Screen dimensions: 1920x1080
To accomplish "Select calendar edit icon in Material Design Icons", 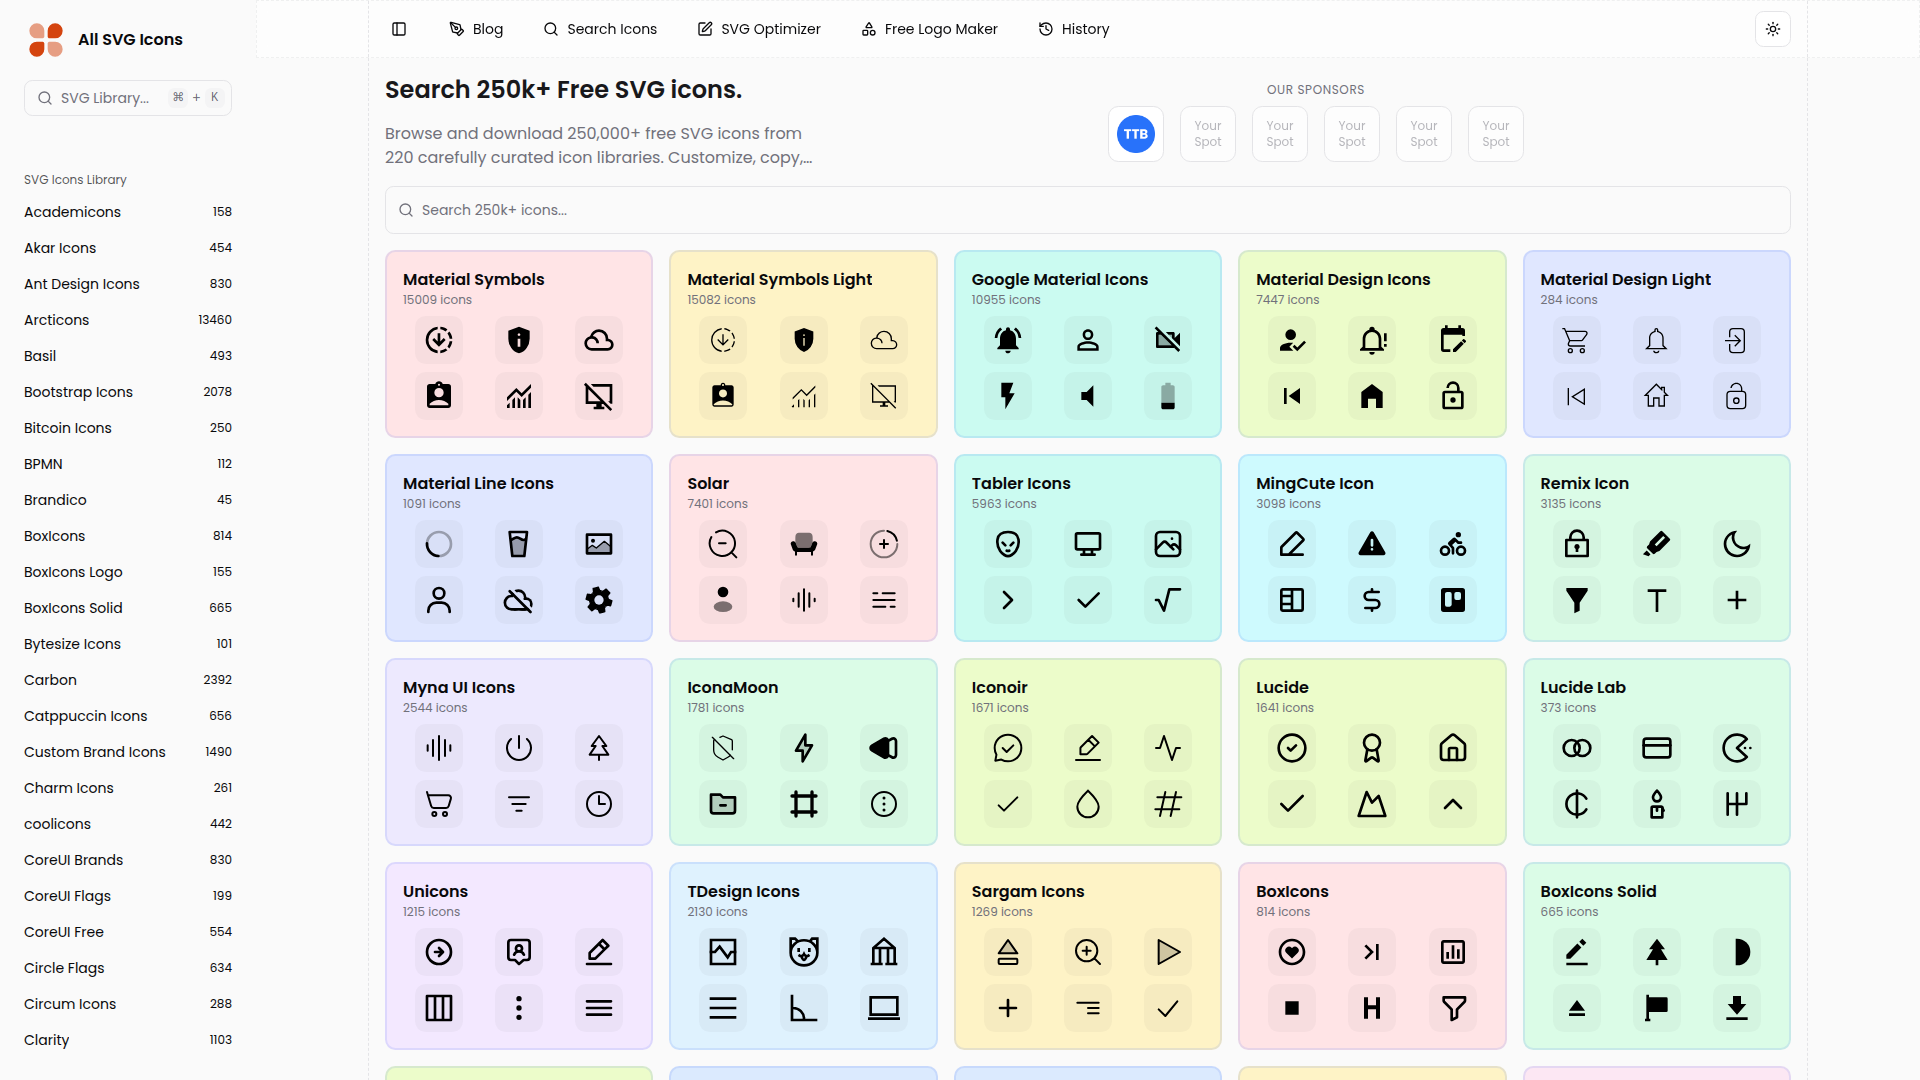I will 1453,340.
